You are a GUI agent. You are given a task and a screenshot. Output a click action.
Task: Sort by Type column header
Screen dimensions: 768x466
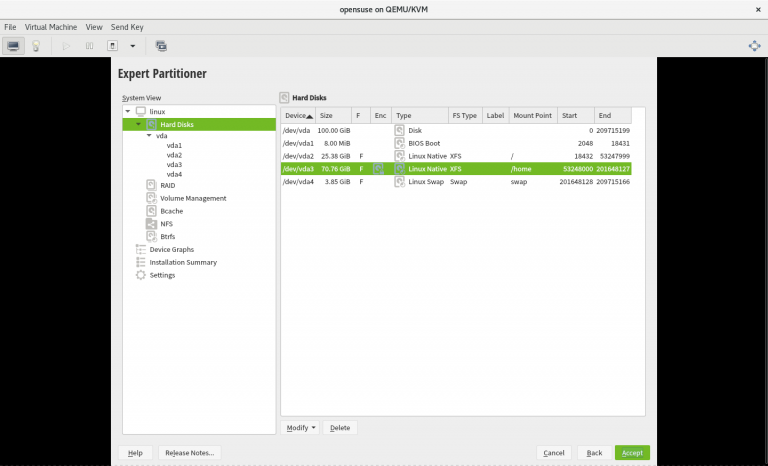click(x=420, y=116)
